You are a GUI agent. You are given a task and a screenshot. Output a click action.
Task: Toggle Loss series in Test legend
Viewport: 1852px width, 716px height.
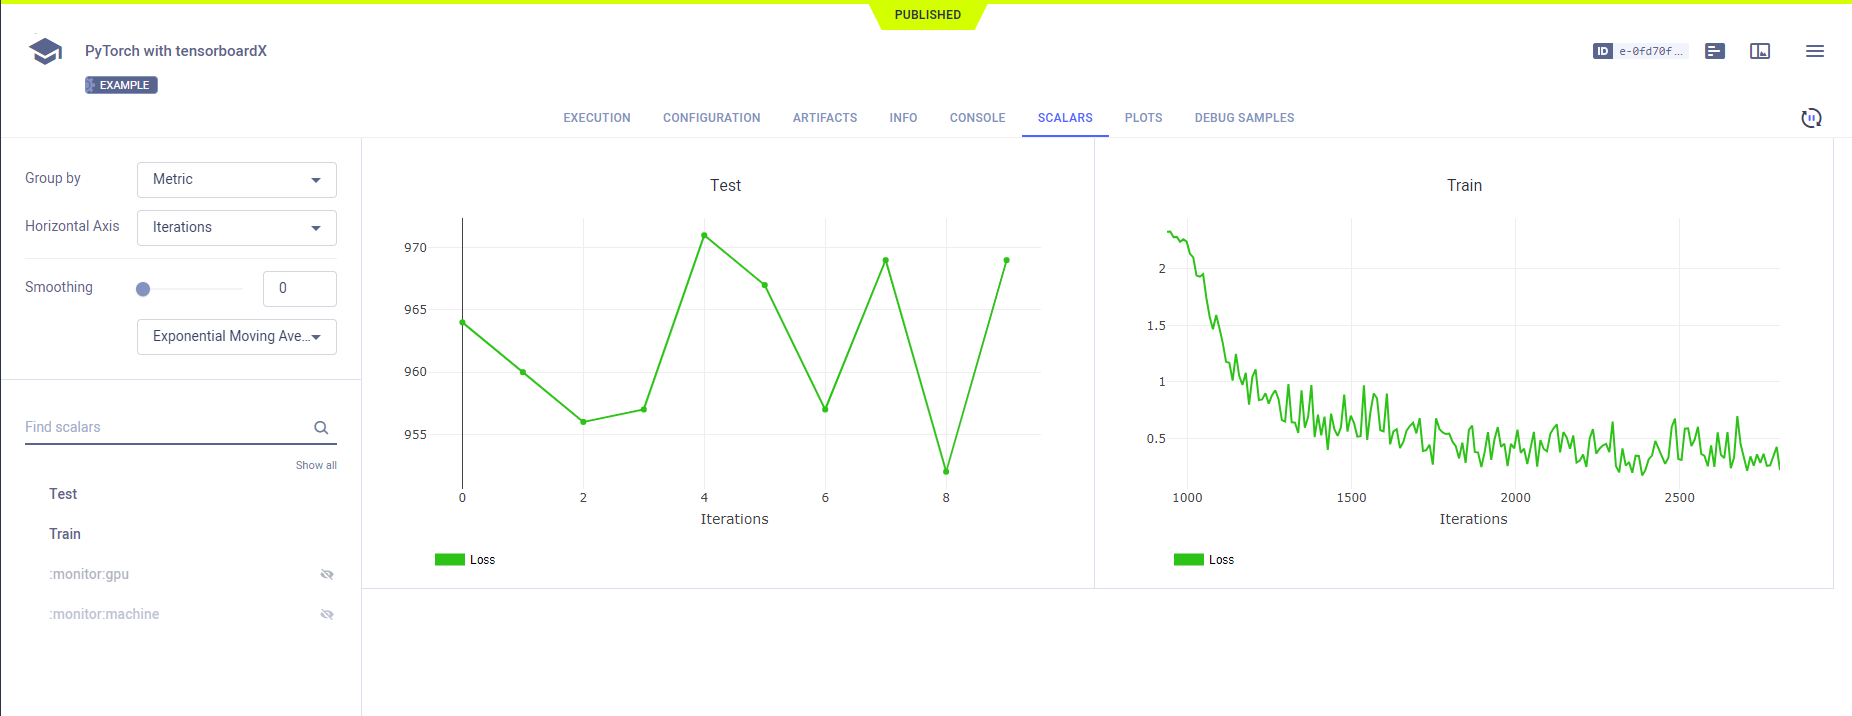[x=466, y=560]
